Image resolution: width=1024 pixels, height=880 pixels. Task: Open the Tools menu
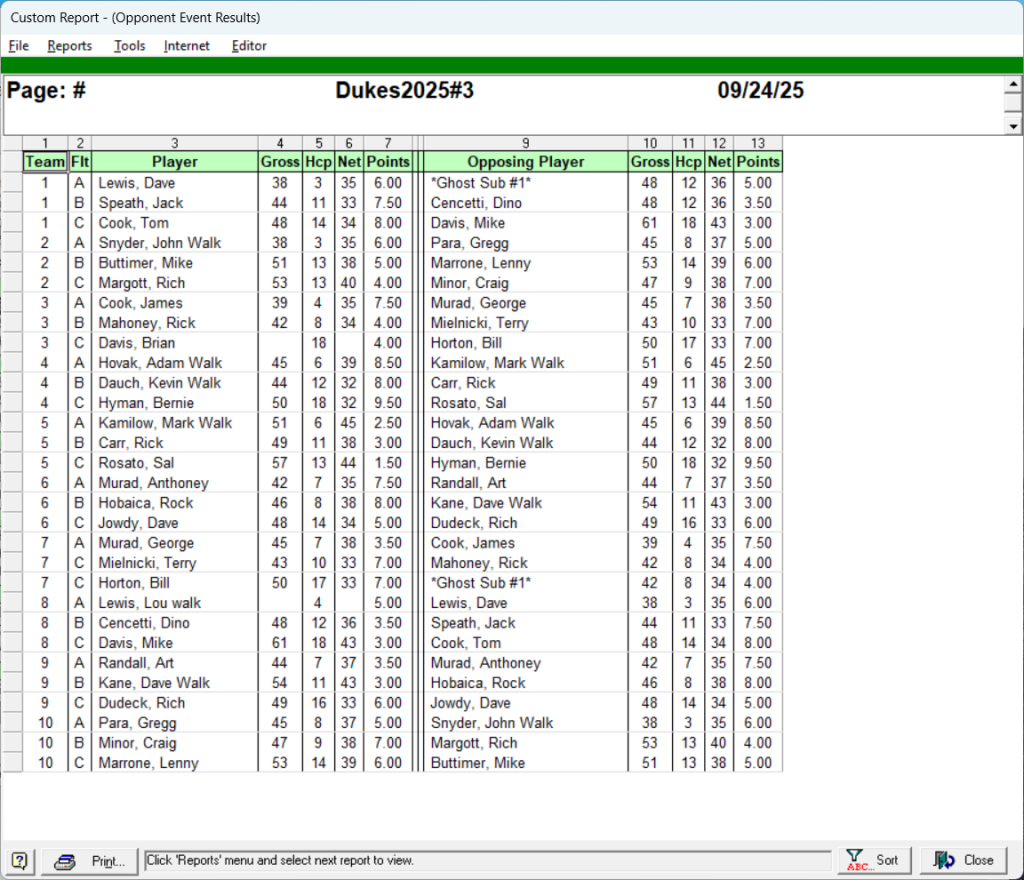(129, 46)
